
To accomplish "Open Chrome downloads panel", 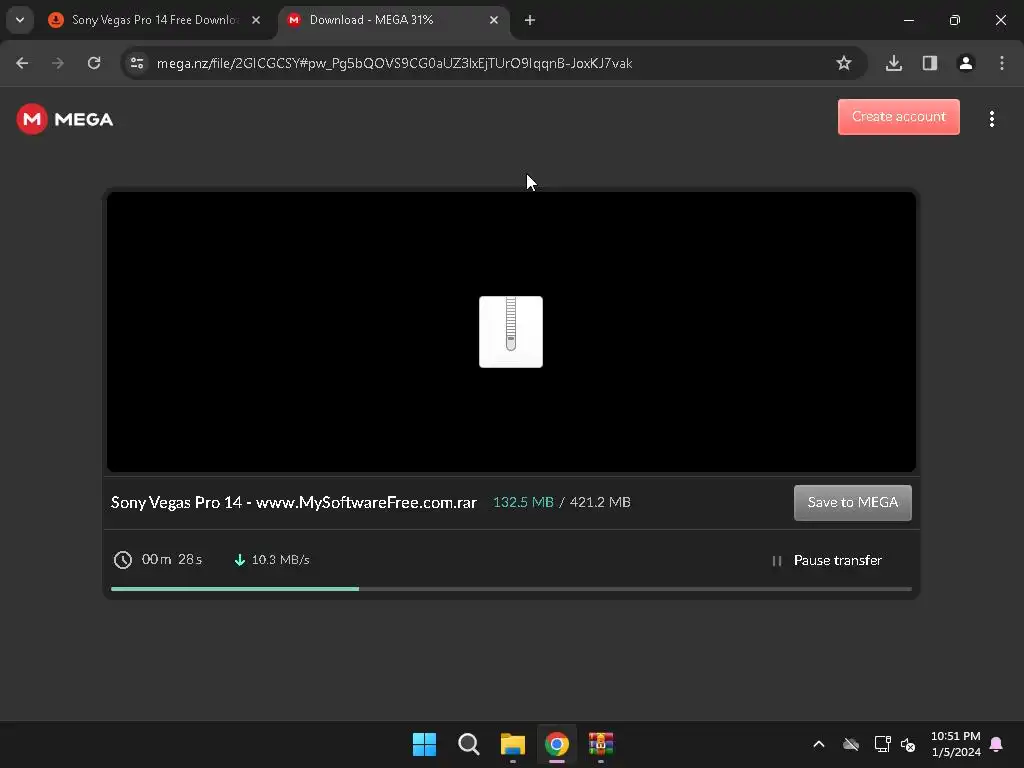I will (894, 63).
